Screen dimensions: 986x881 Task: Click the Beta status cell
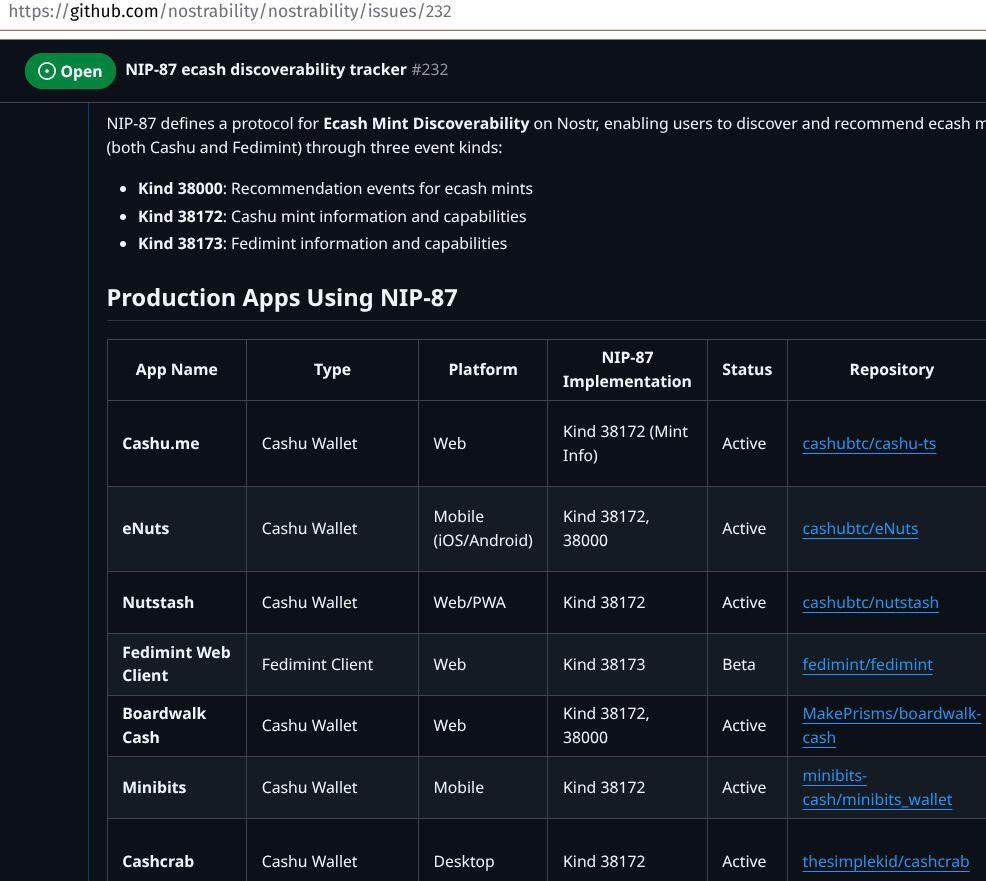click(x=747, y=664)
